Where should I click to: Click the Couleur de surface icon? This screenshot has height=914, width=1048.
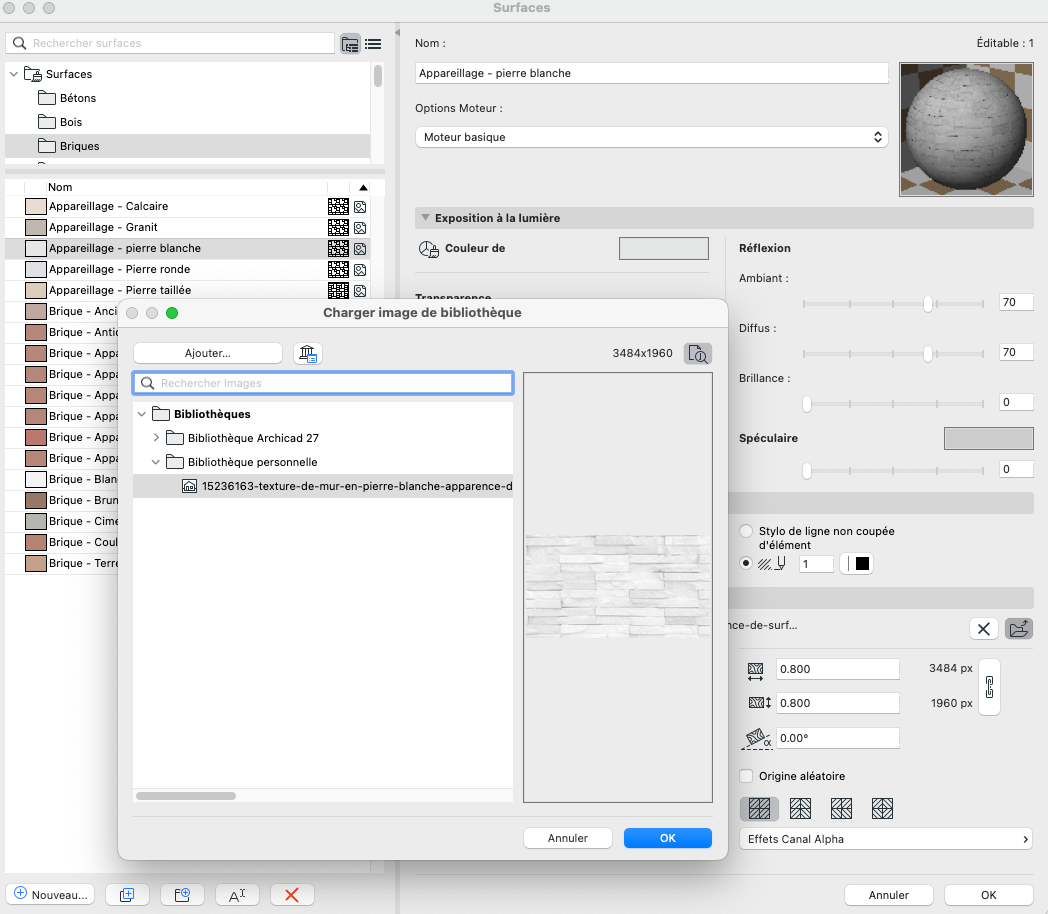coord(428,249)
